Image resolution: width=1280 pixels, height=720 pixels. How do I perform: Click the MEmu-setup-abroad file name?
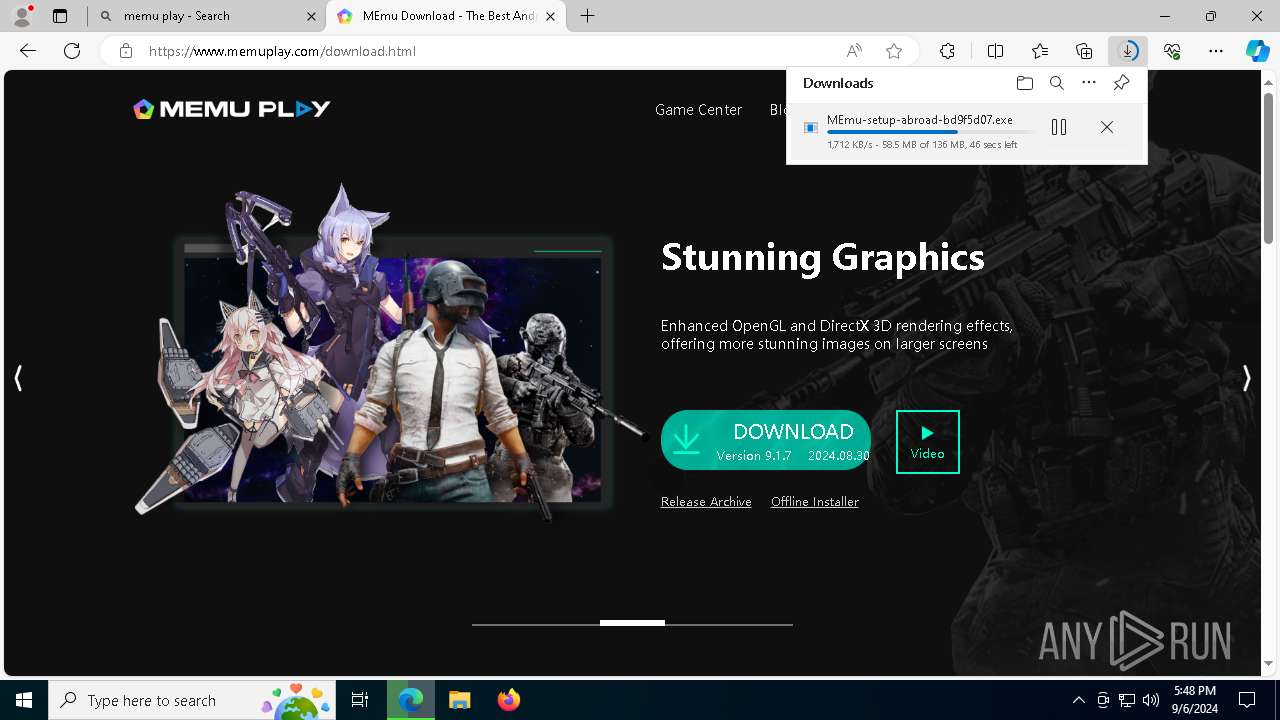(920, 120)
